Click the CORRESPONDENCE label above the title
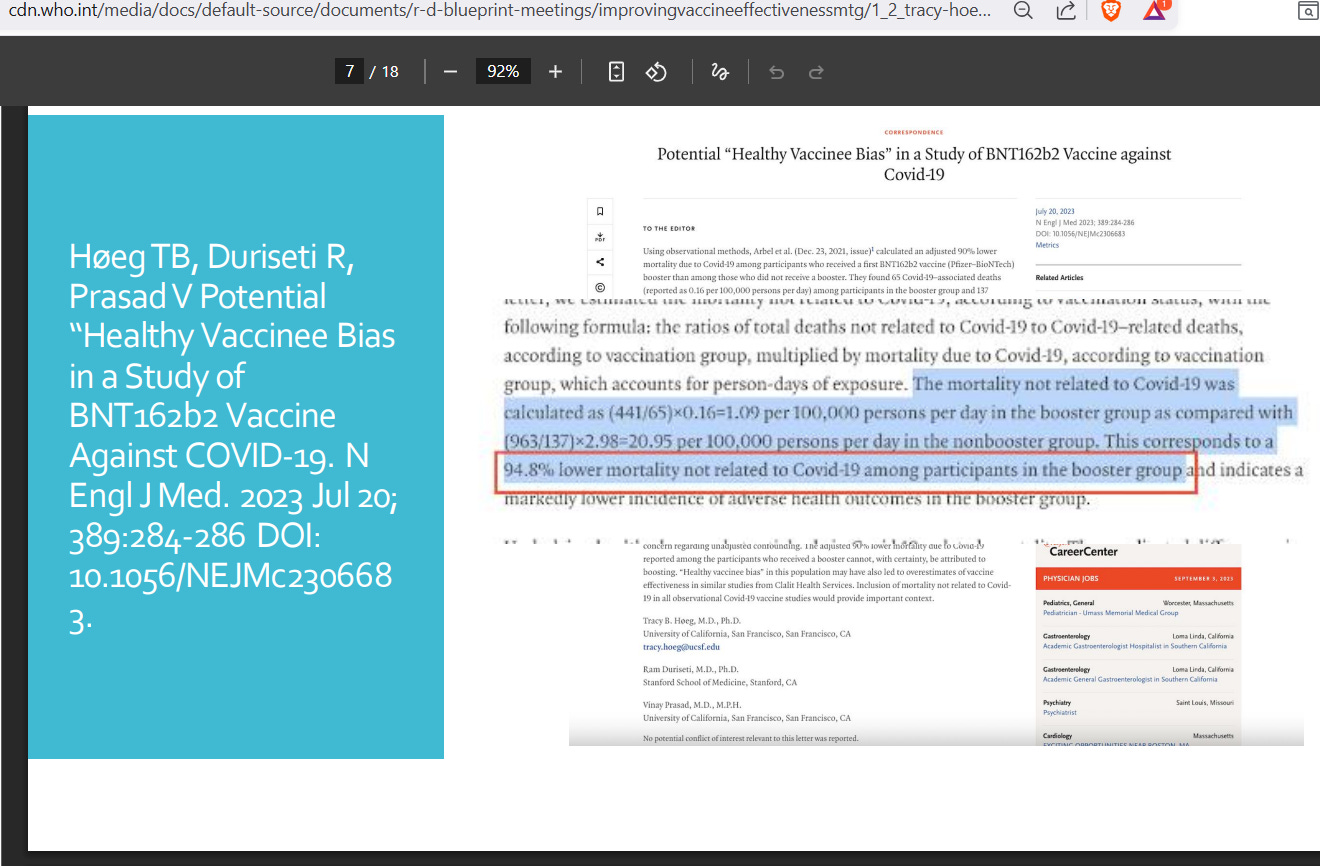Screen dimensions: 1320x866 [x=914, y=132]
